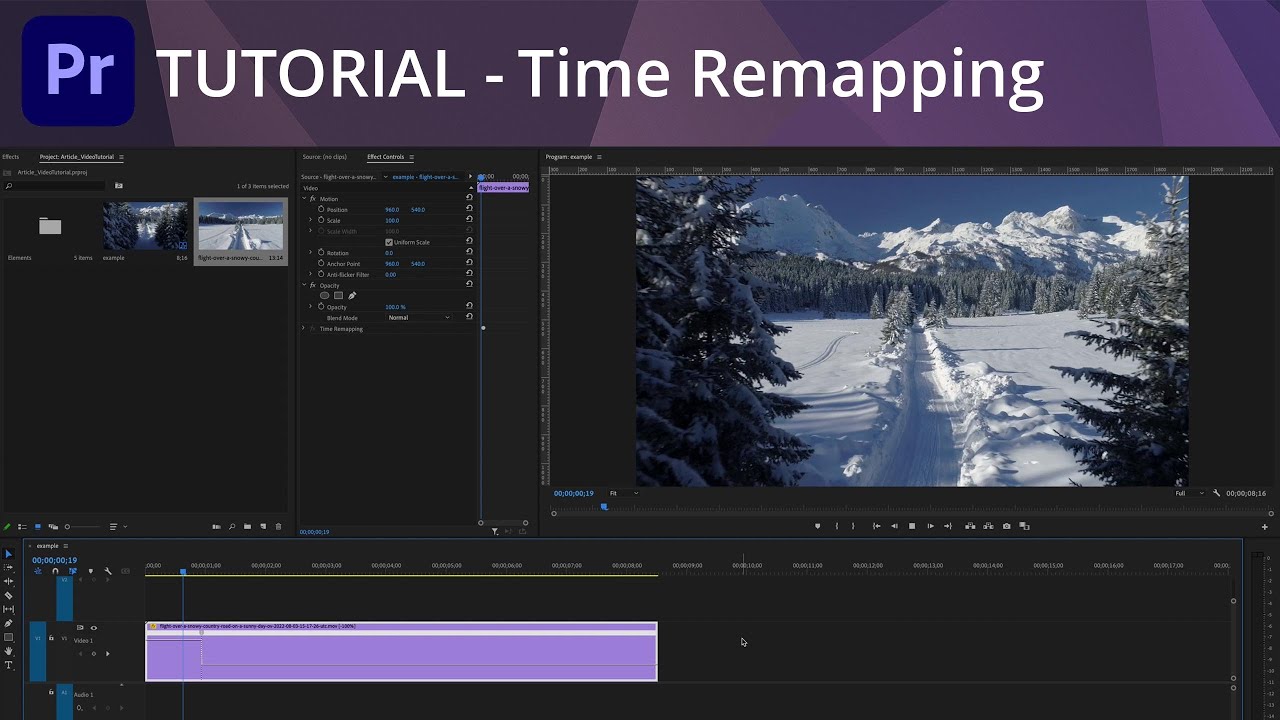Viewport: 1280px width, 720px height.
Task: Open the Project panel sort icons dropdown
Action: click(118, 526)
